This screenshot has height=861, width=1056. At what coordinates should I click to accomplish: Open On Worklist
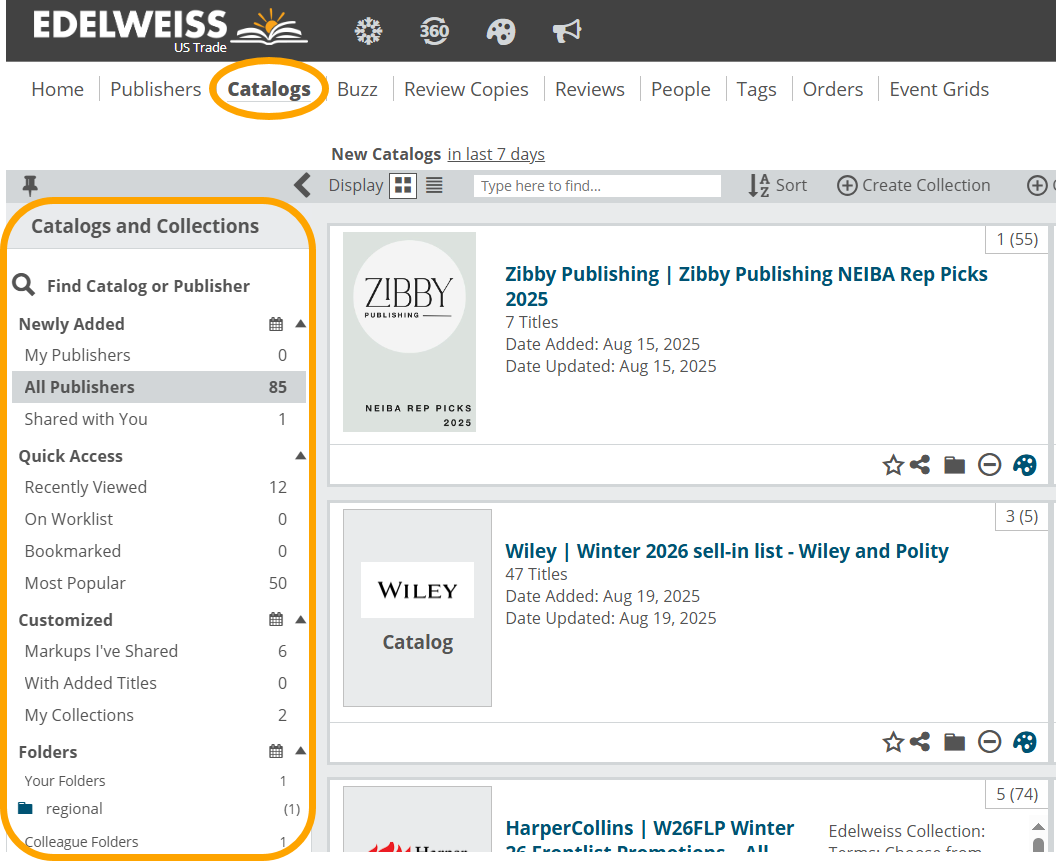(x=159, y=519)
